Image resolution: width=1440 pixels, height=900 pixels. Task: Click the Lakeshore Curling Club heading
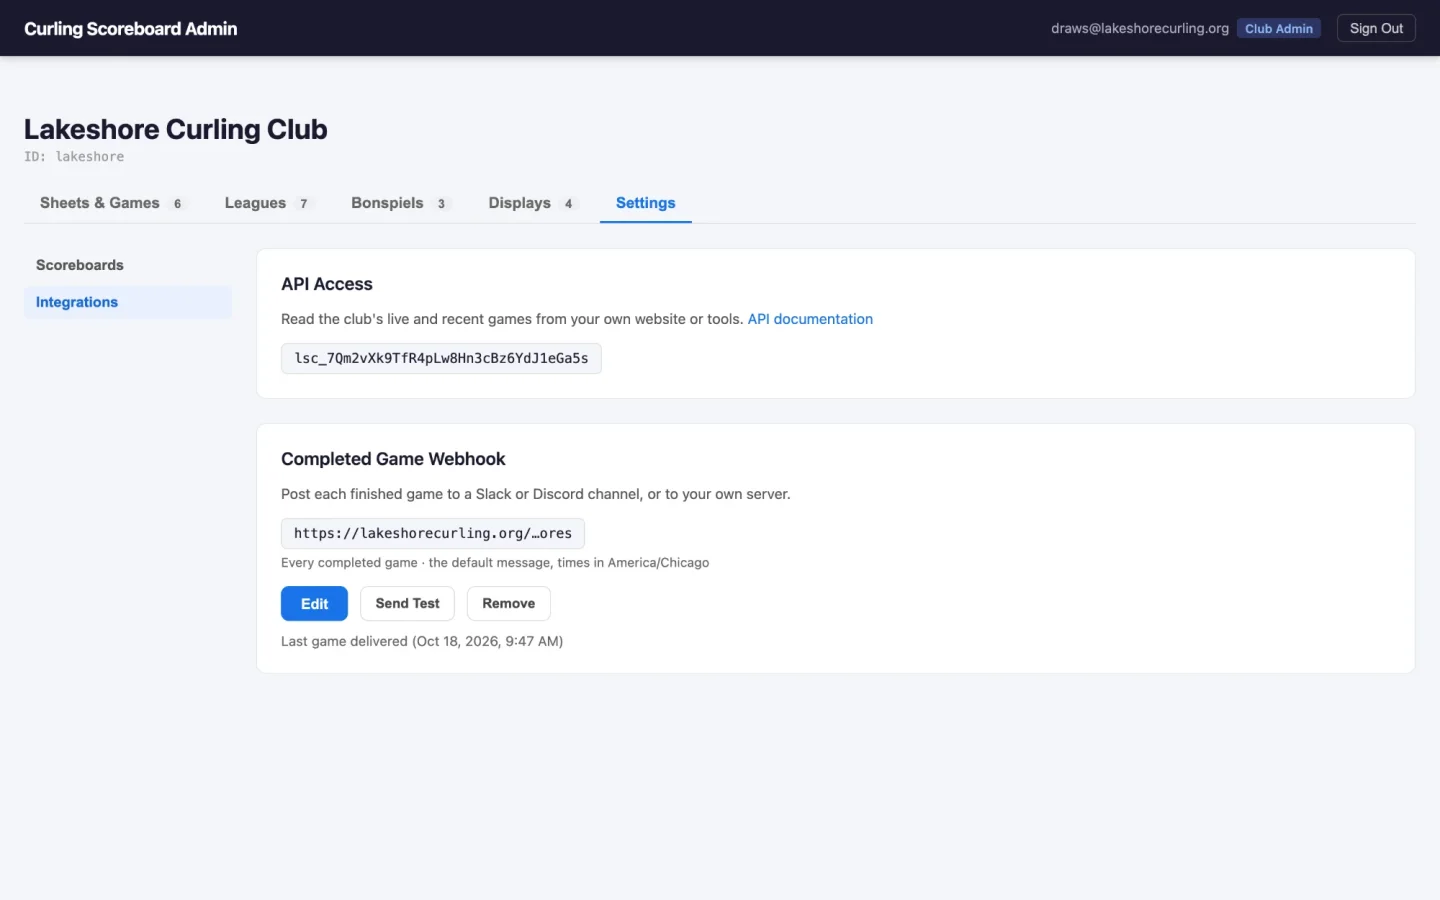(176, 129)
